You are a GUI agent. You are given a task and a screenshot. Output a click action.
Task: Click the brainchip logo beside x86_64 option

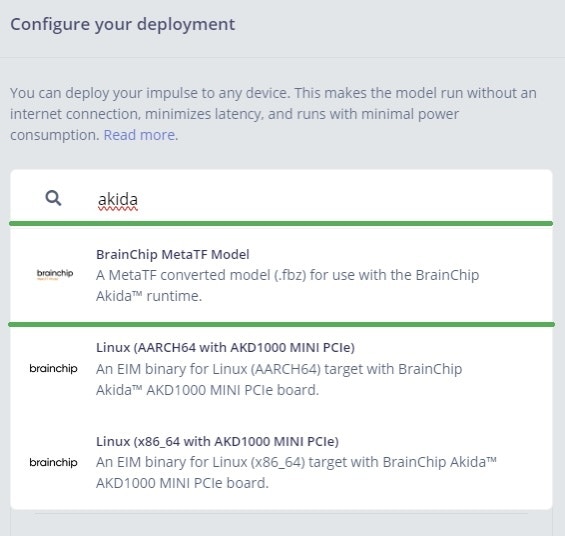[53, 462]
